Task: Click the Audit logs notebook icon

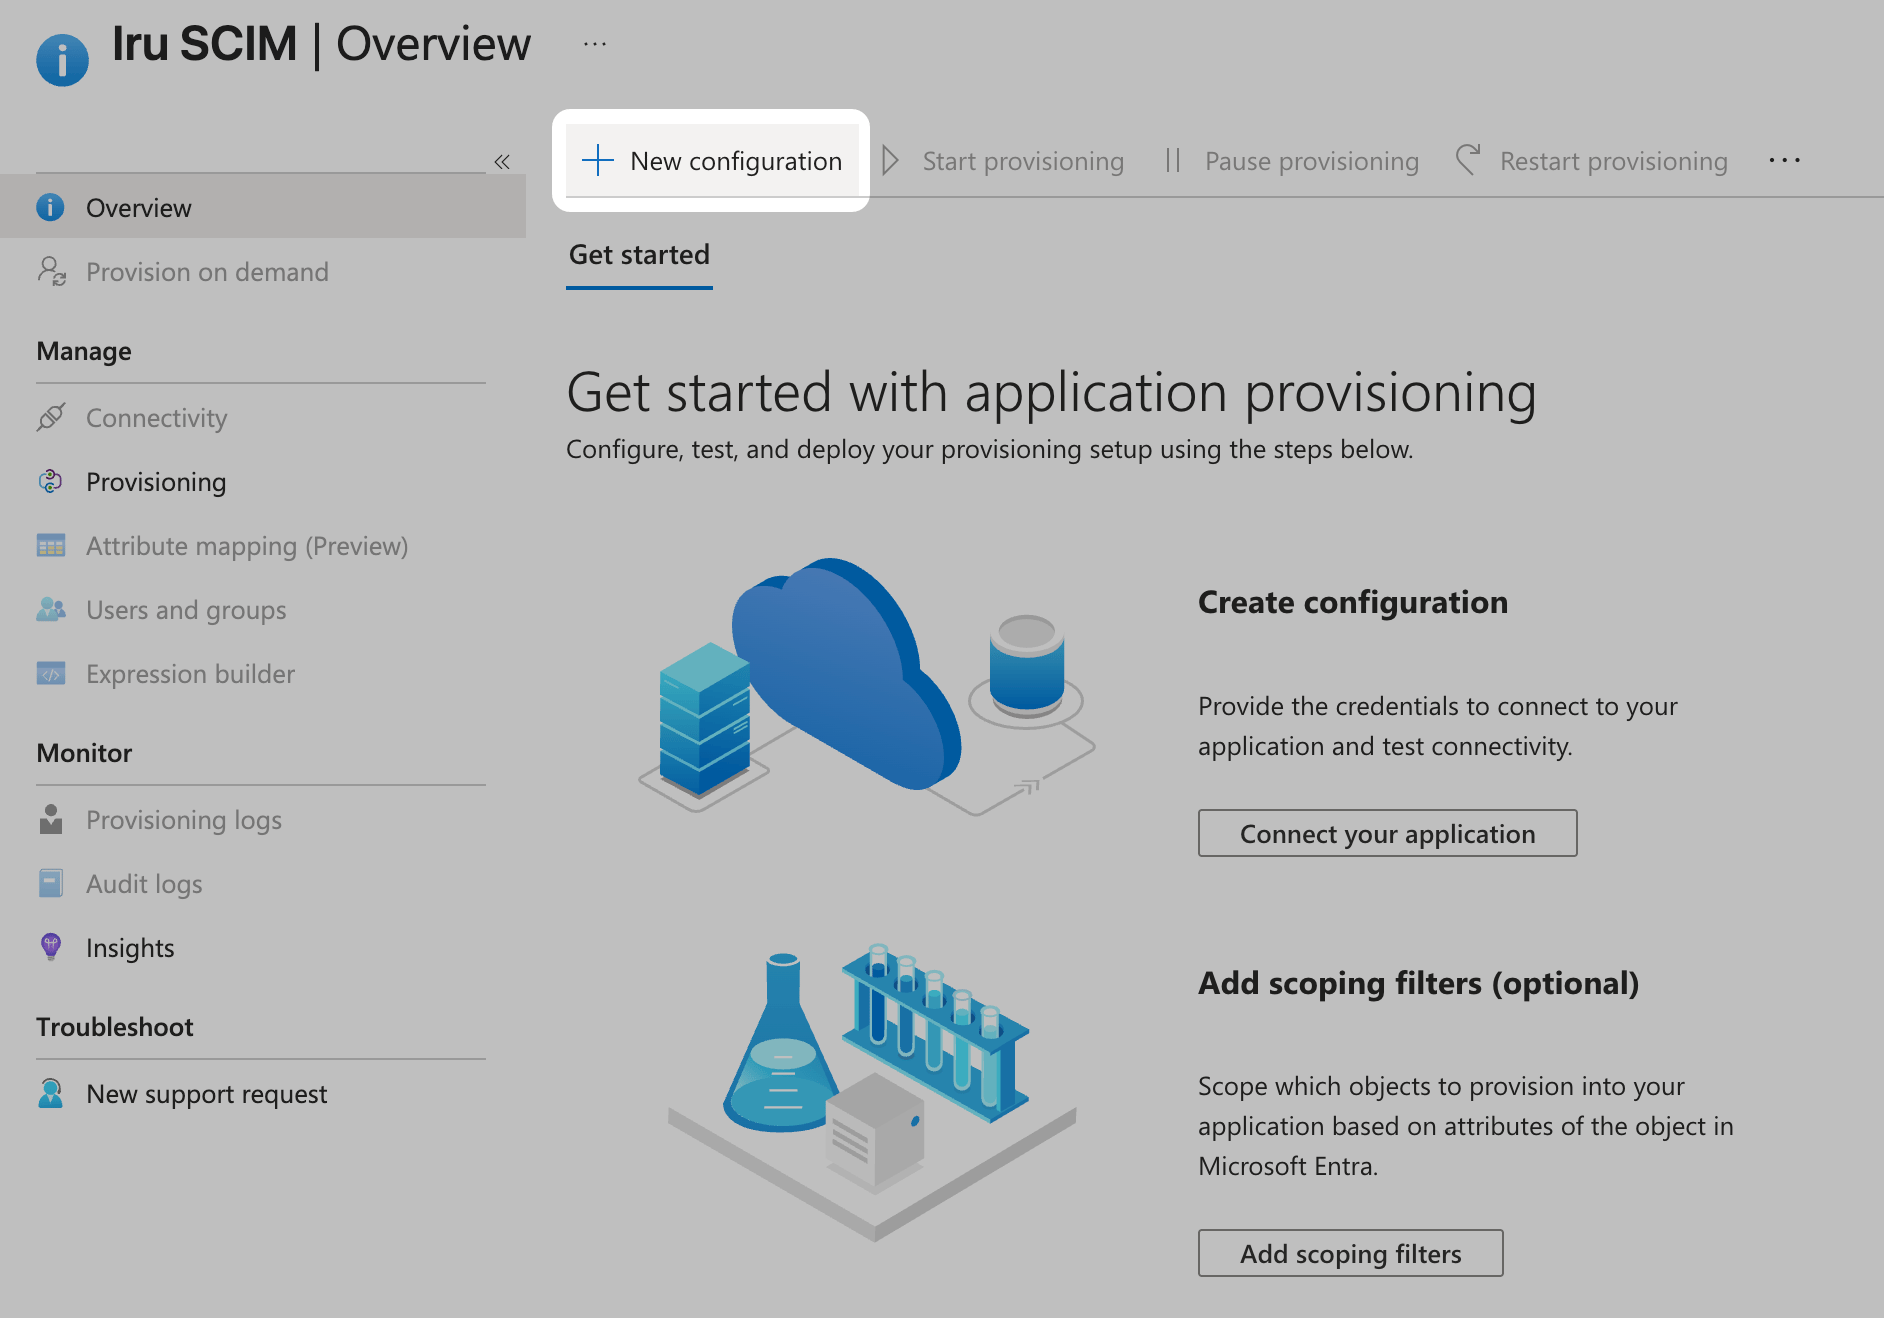Action: click(x=51, y=883)
